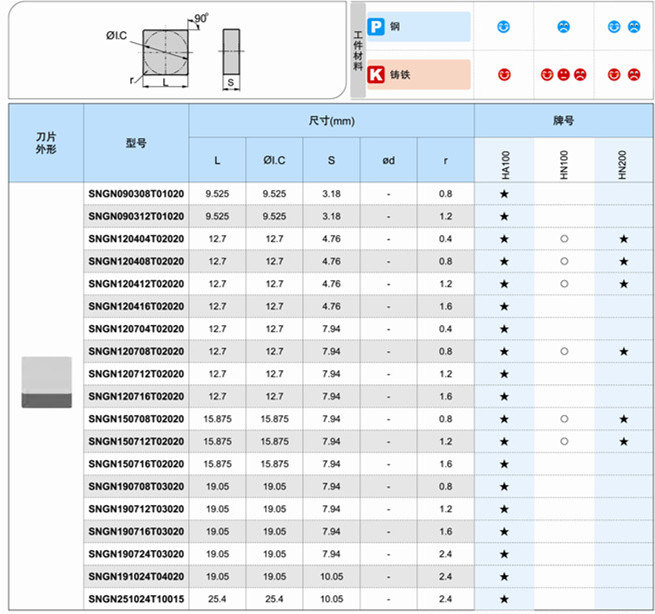
Task: Select the gray square insert shape image
Action: point(46,381)
